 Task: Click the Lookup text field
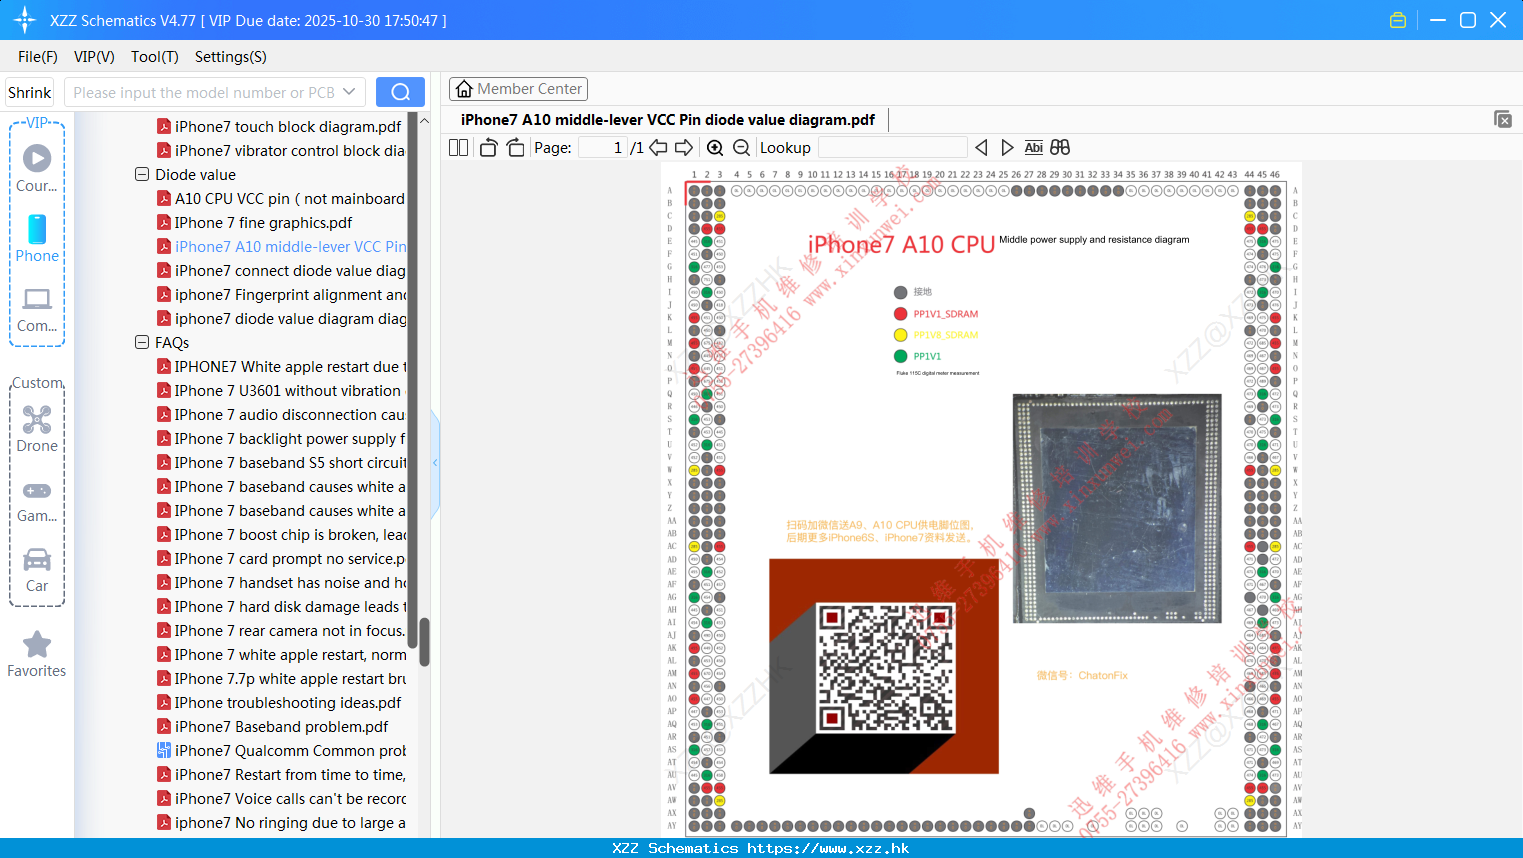pyautogui.click(x=893, y=147)
